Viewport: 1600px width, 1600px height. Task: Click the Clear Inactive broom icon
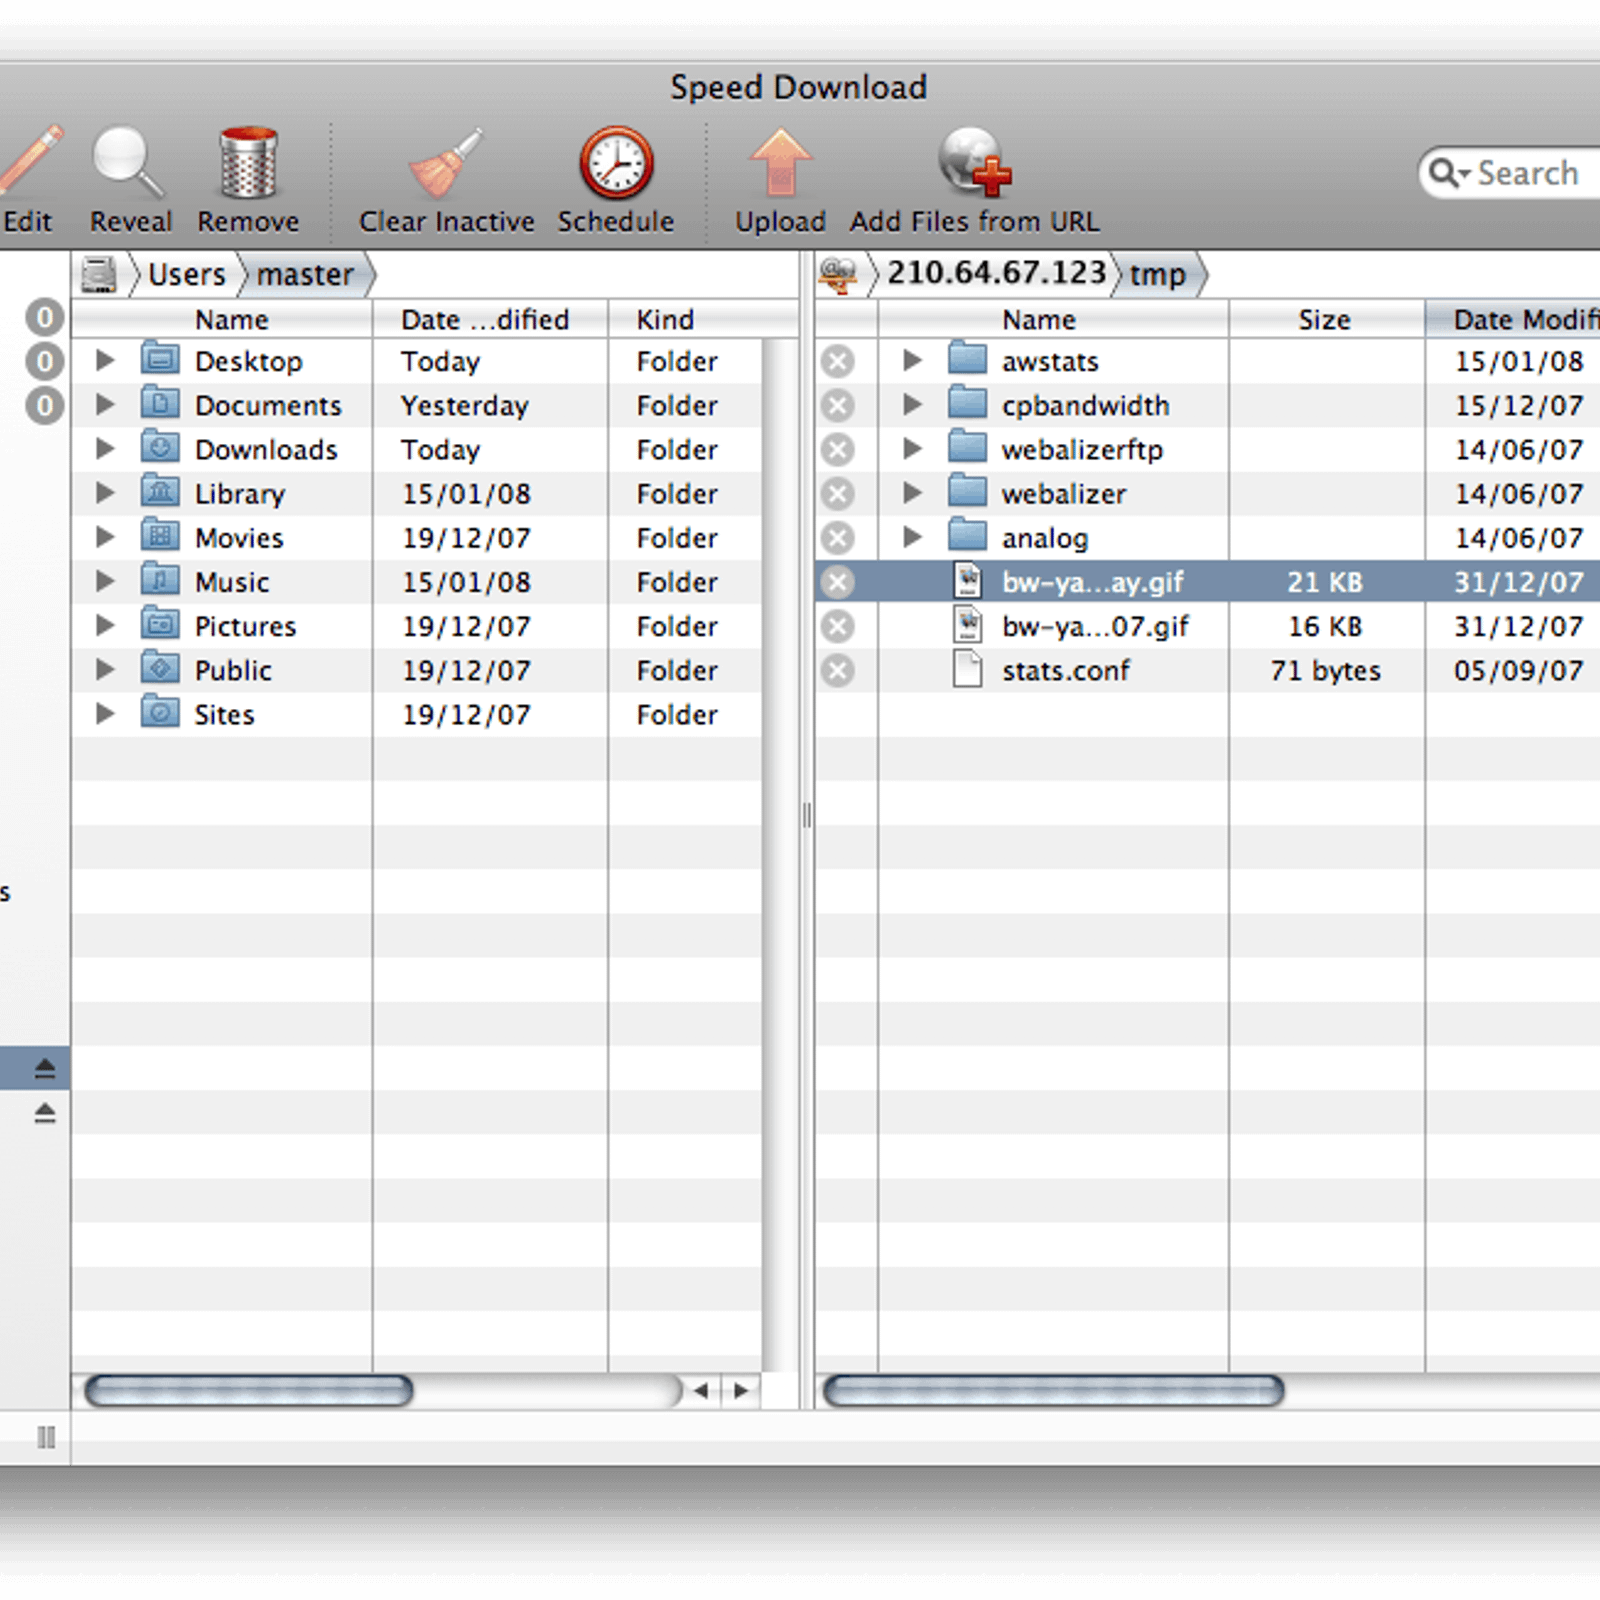[446, 163]
